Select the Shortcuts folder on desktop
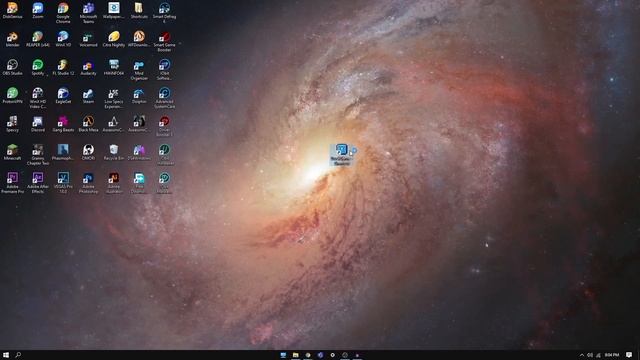The height and width of the screenshot is (360, 640). (139, 11)
